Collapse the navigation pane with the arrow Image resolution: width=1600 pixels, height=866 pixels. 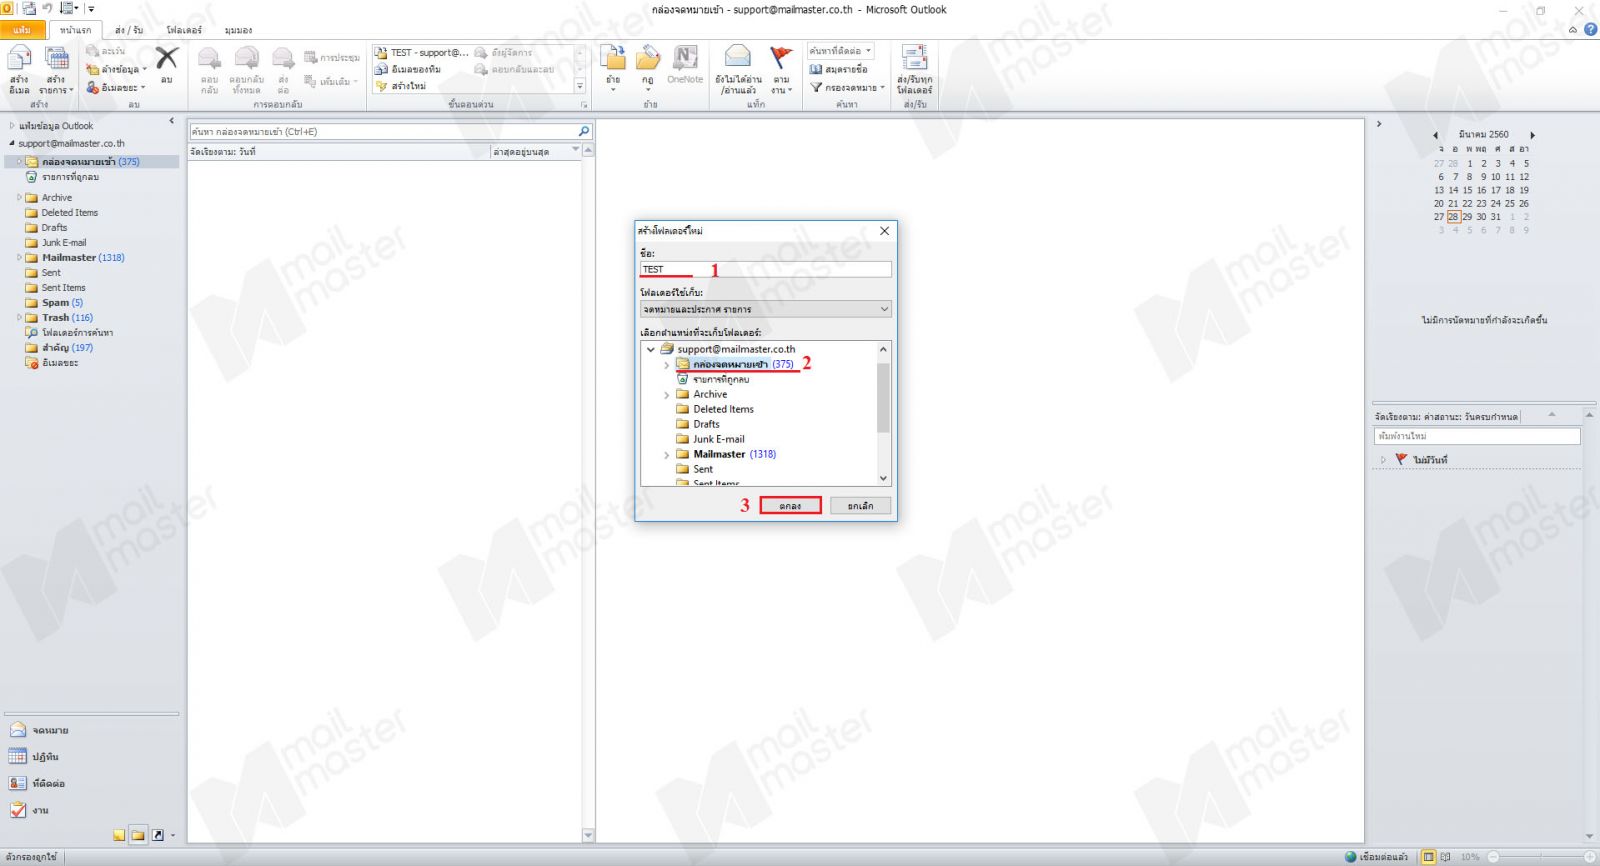coord(171,121)
